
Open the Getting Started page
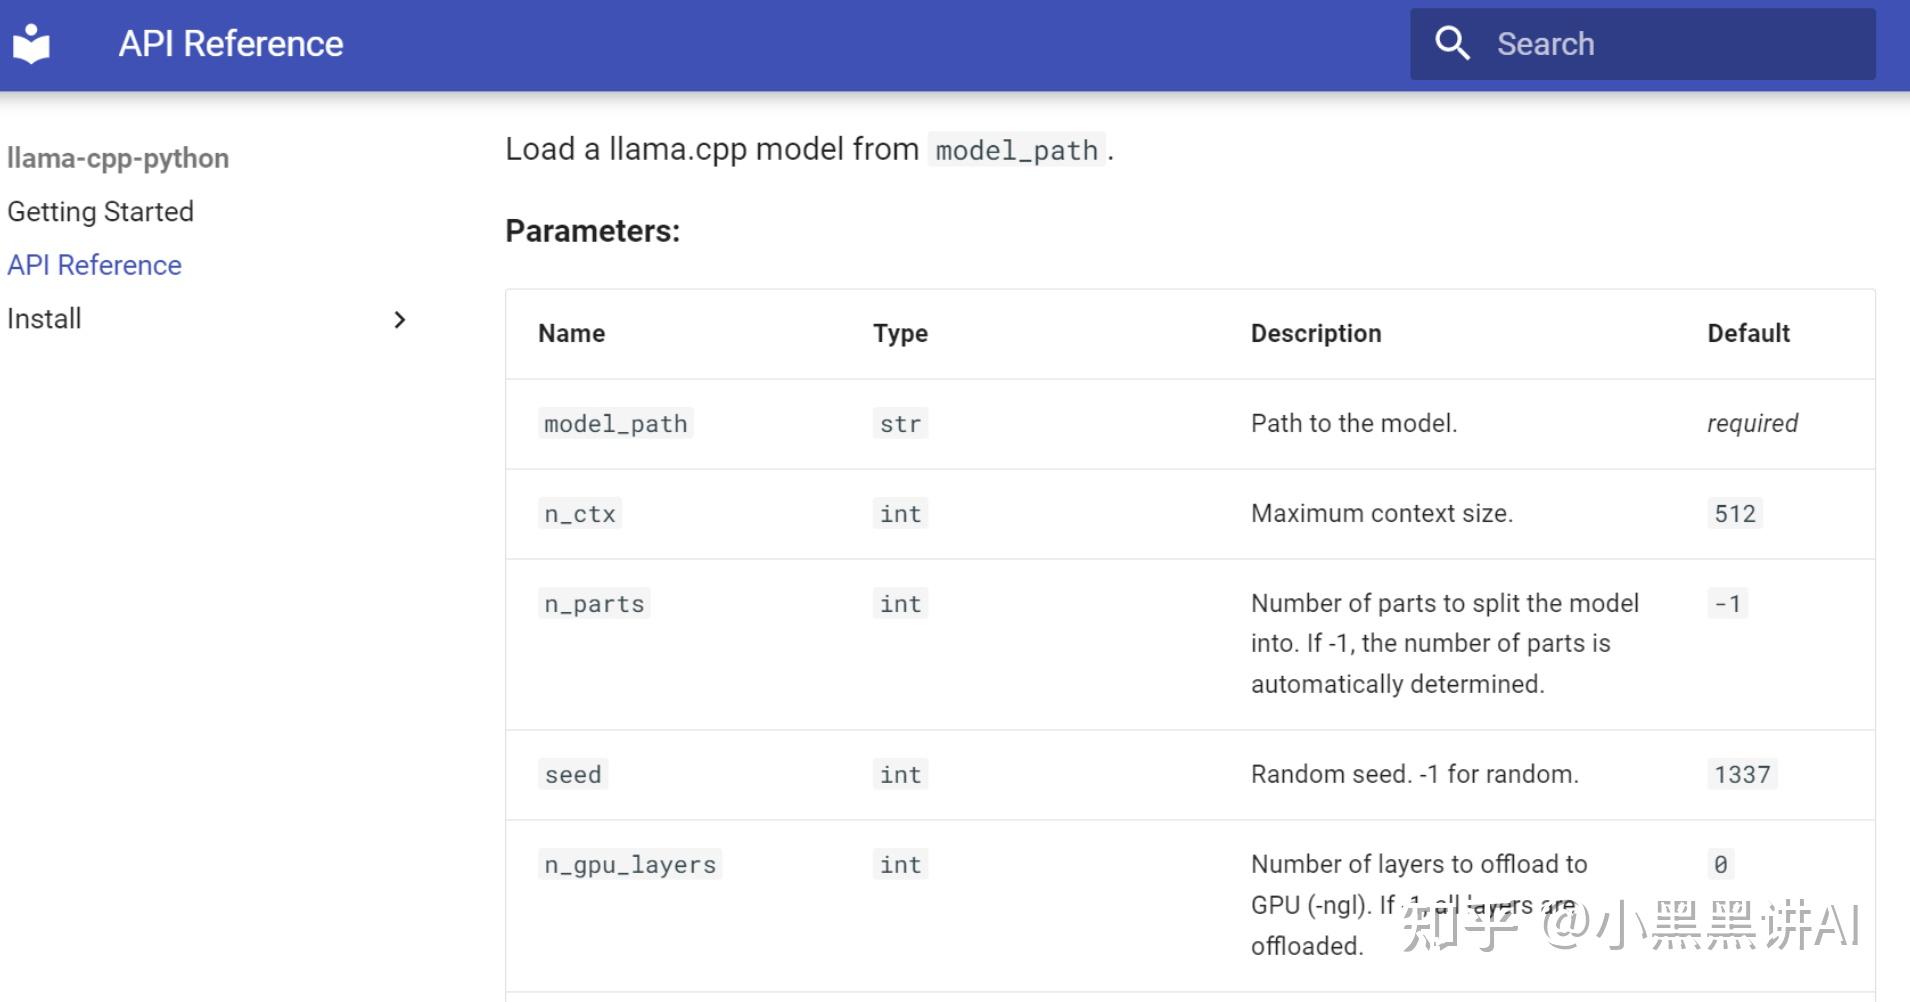(100, 212)
